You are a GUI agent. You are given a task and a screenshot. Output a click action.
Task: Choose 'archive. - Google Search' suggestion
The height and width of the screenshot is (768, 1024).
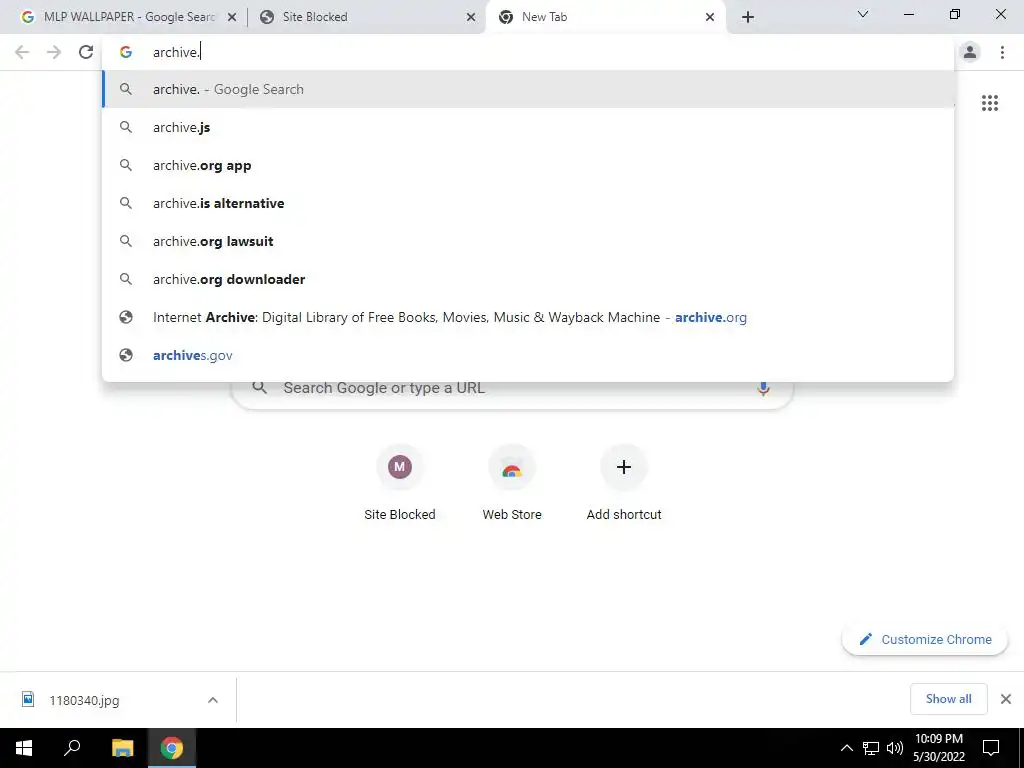pyautogui.click(x=528, y=89)
